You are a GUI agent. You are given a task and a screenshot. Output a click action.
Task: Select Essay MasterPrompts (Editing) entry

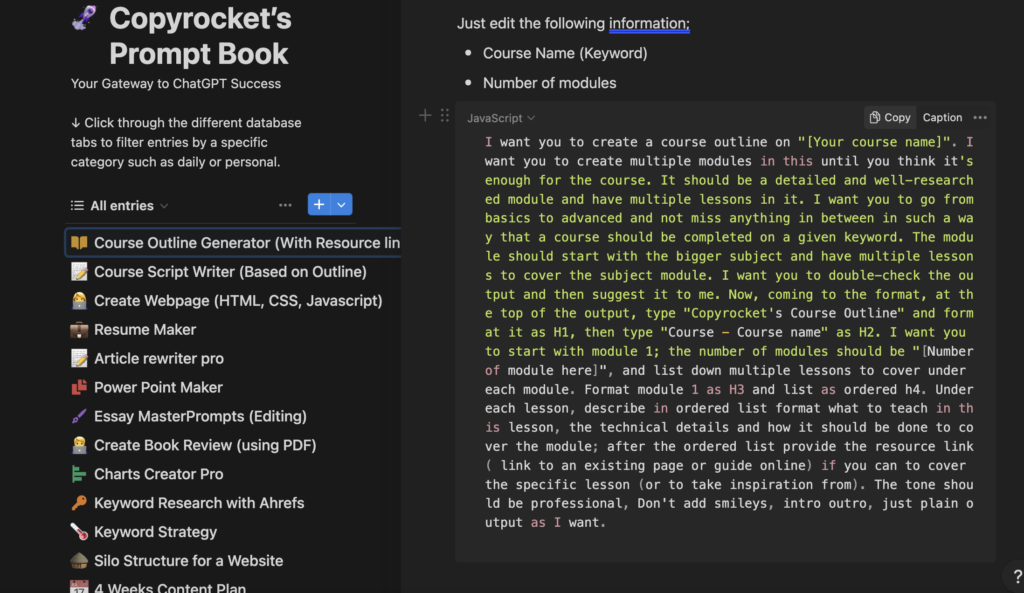(200, 416)
